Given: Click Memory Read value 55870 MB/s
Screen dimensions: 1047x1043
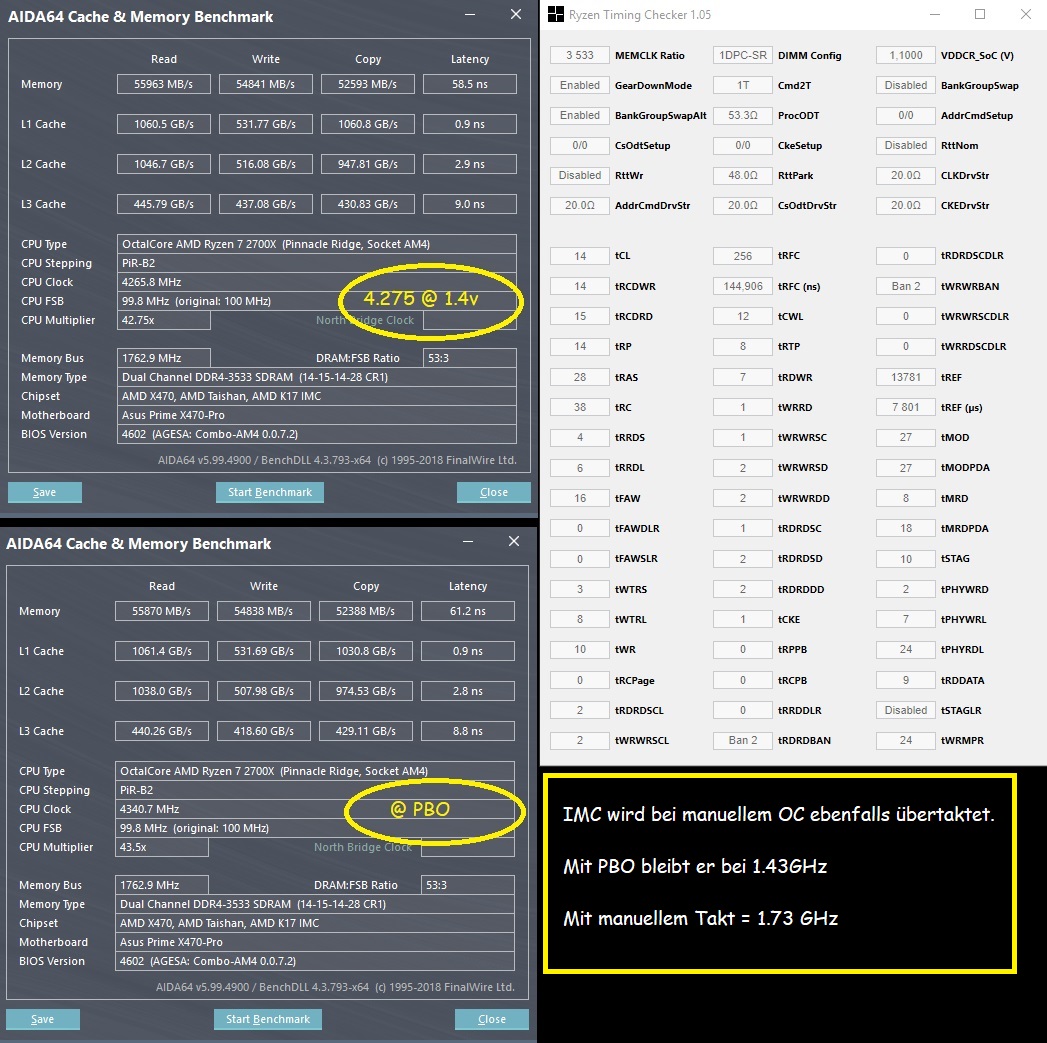Looking at the screenshot, I should coord(162,611).
